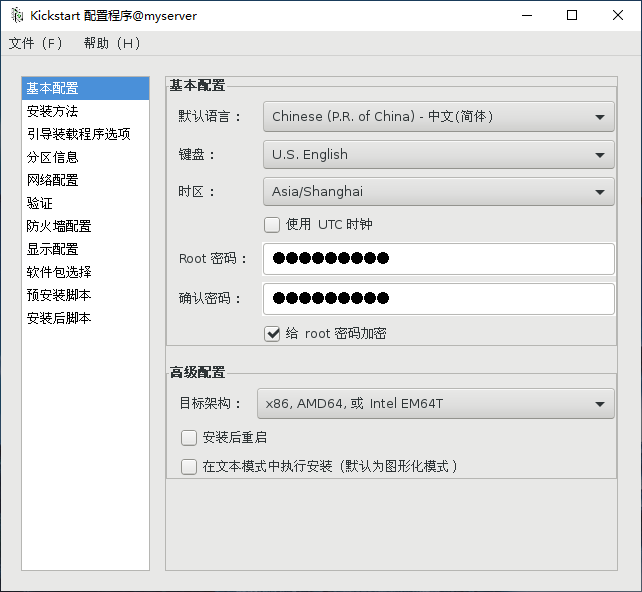642x592 pixels.
Task: Click the Kickstart app icon in title bar
Action: point(17,15)
